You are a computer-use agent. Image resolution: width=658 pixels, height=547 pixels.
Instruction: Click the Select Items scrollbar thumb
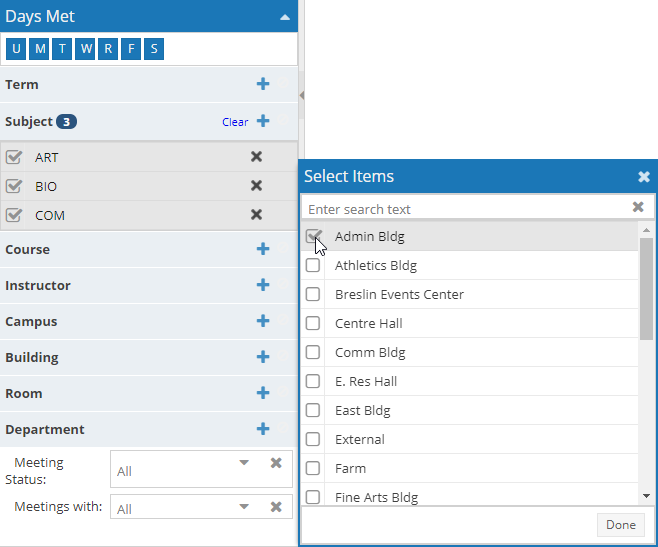coord(646,289)
